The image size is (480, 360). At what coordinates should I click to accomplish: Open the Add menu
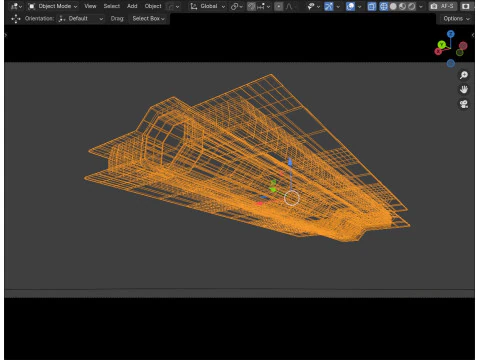coord(132,6)
